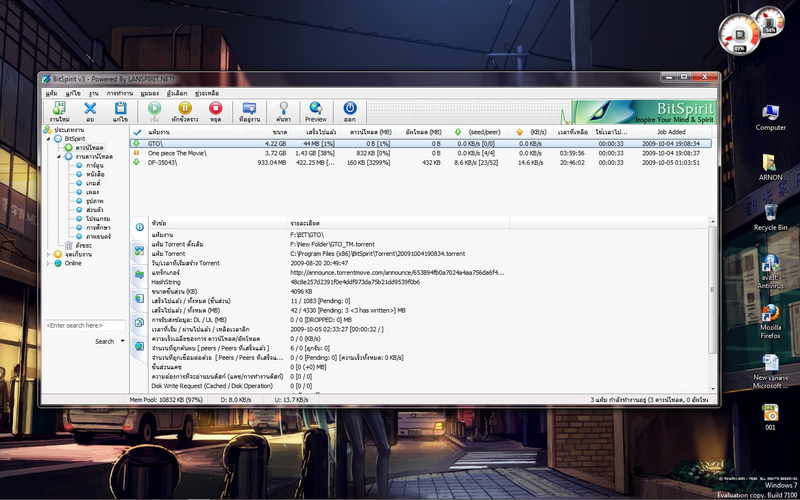Image resolution: width=800 pixels, height=500 pixels.
Task: Open the Computer desktop icon
Action: [x=770, y=117]
